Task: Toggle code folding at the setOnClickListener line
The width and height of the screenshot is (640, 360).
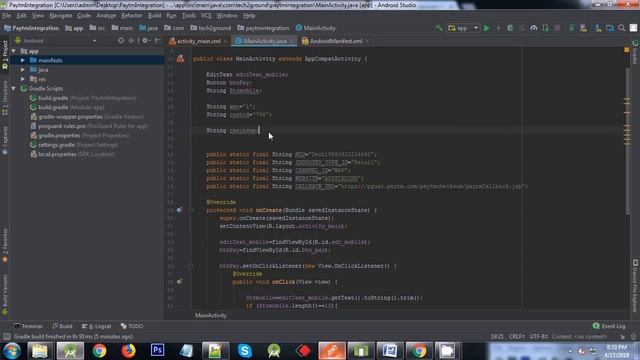Action: pyautogui.click(x=191, y=266)
